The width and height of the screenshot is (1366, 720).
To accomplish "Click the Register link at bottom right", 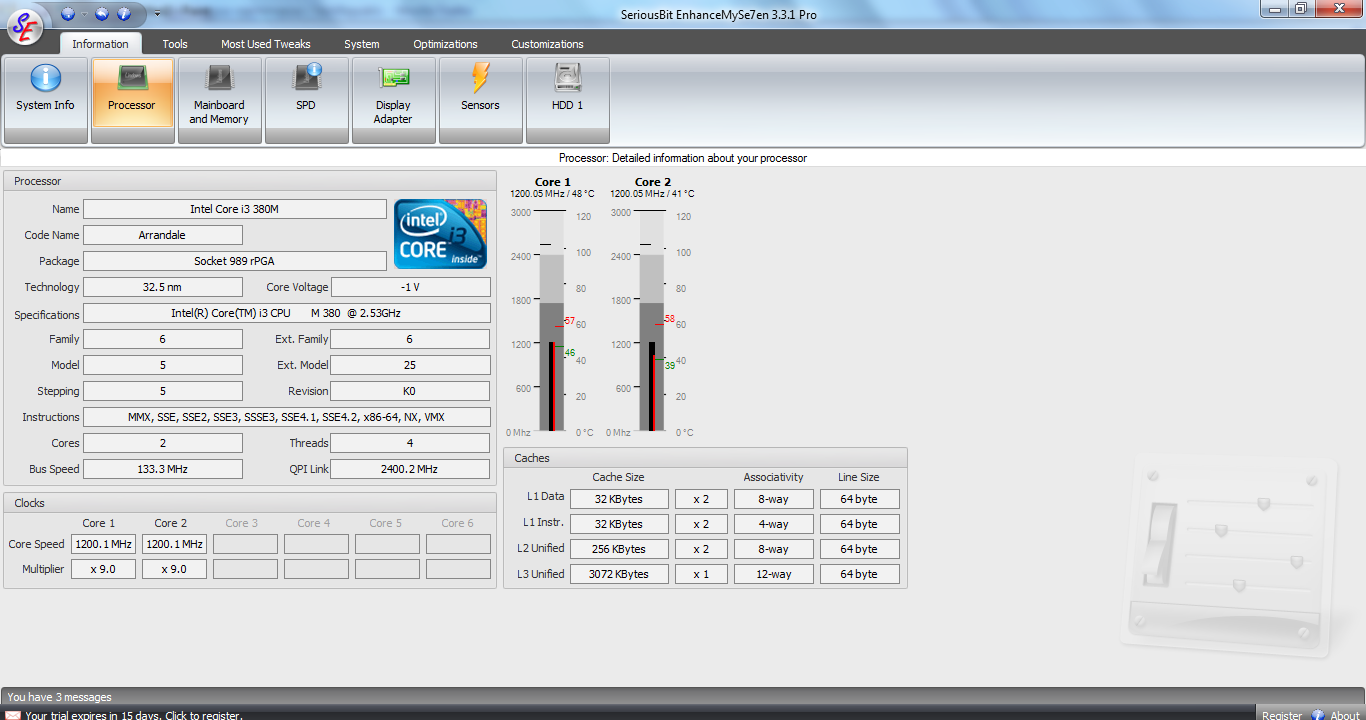I will pyautogui.click(x=1281, y=715).
